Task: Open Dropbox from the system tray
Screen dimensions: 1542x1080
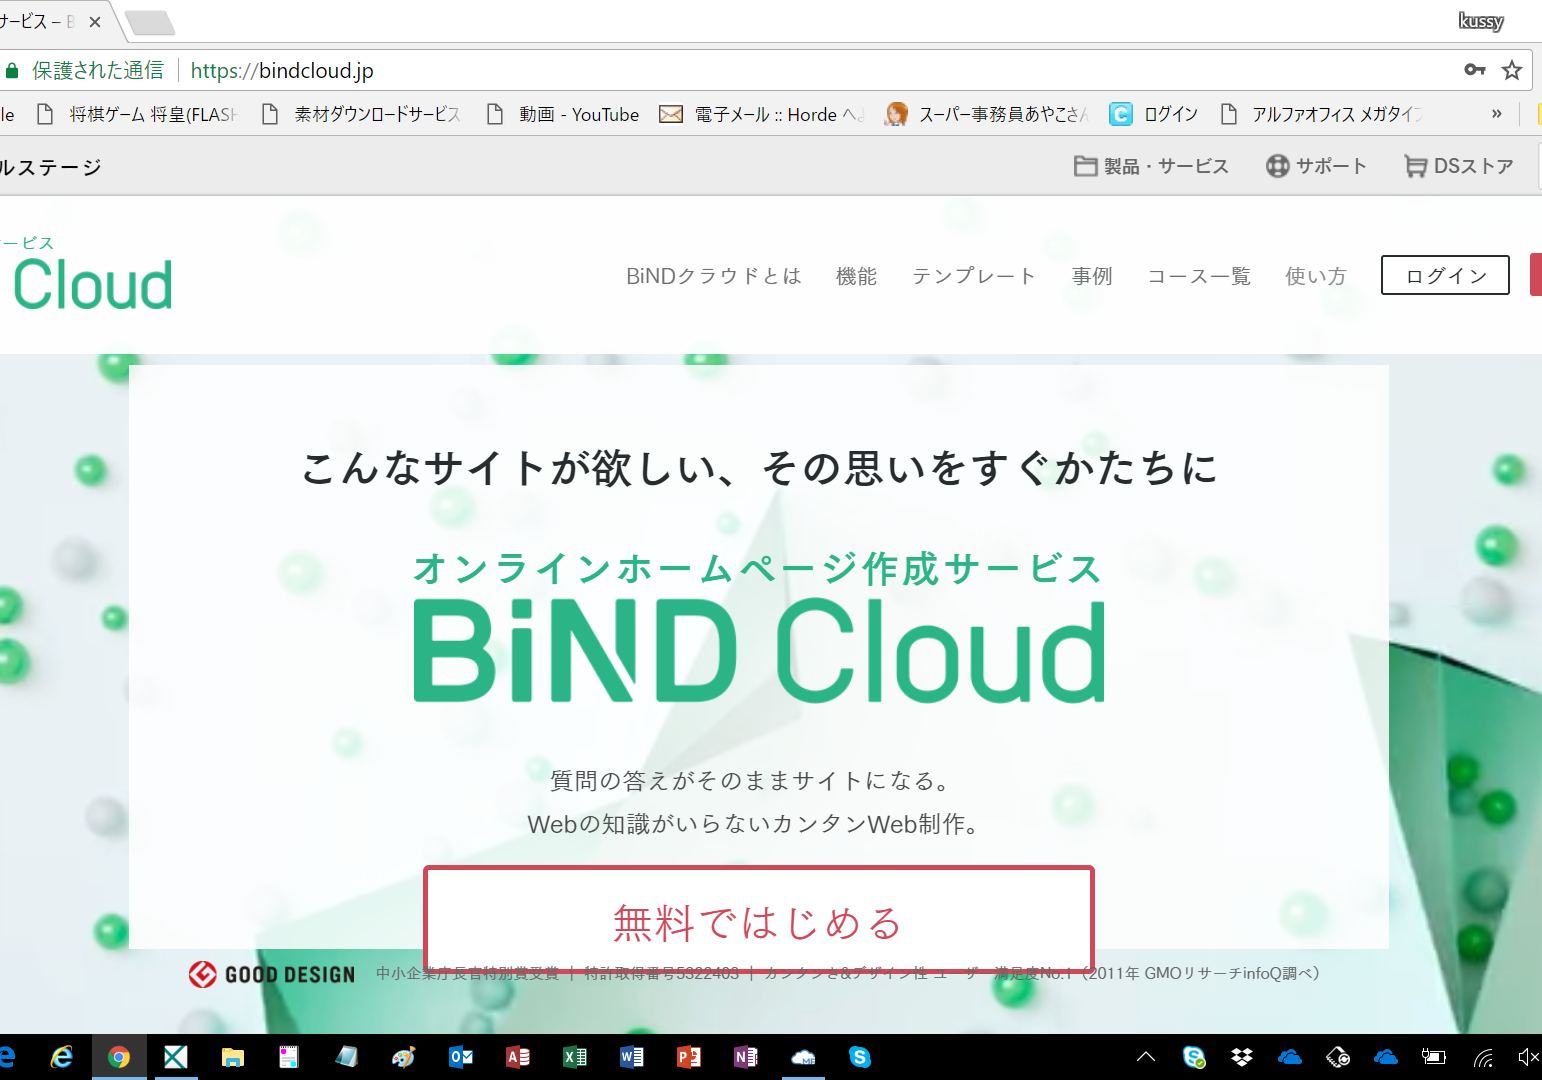Action: [x=1242, y=1057]
